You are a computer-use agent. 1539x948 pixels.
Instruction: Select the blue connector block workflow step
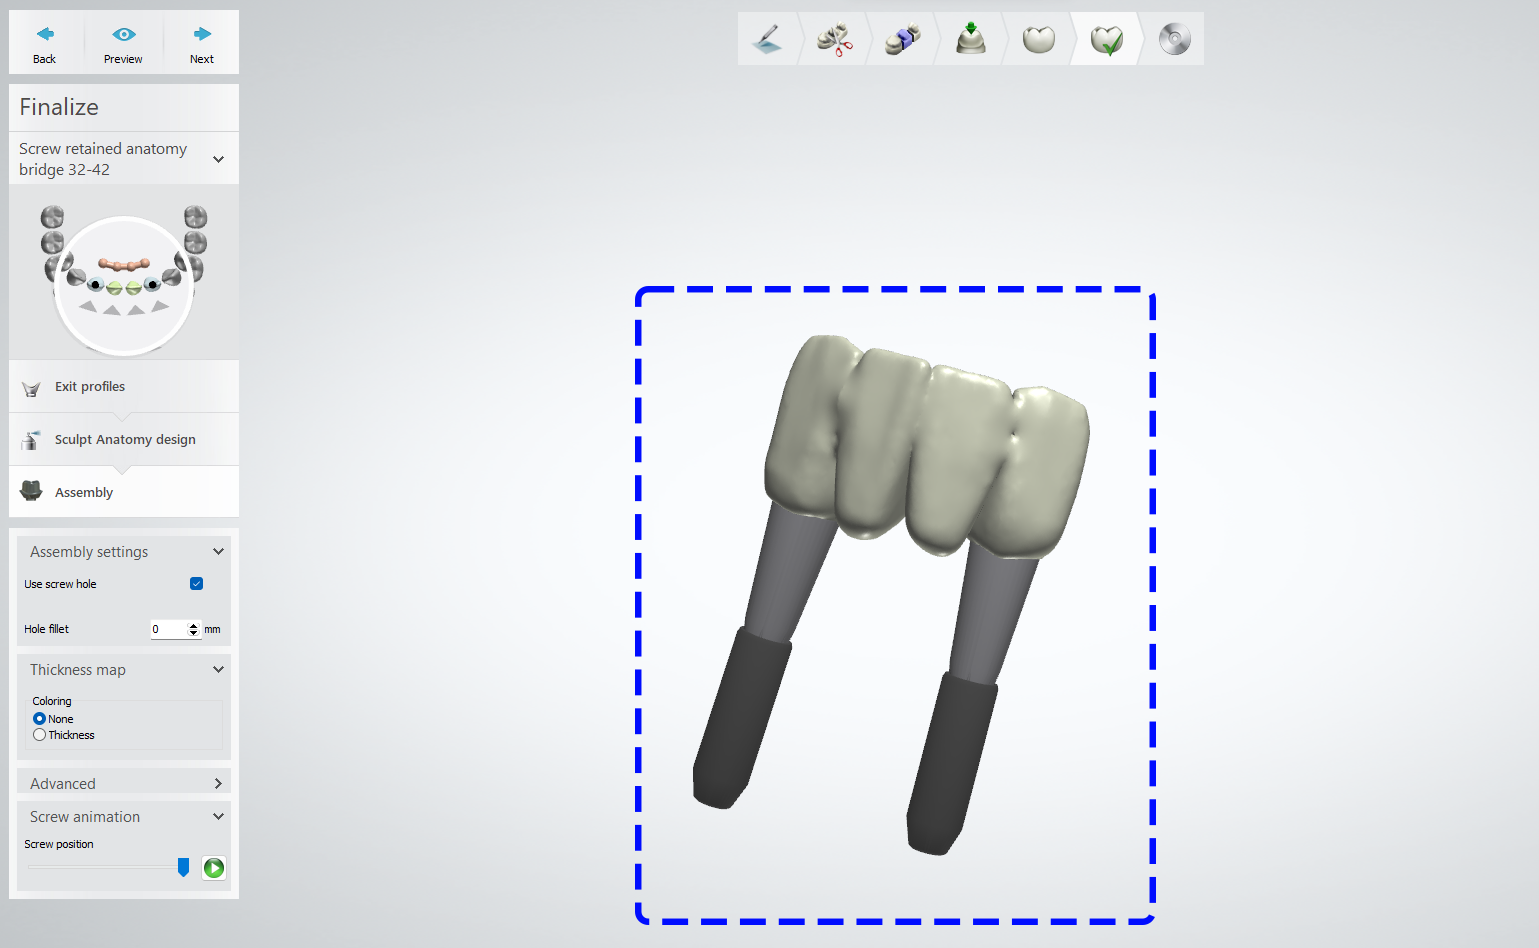(902, 40)
